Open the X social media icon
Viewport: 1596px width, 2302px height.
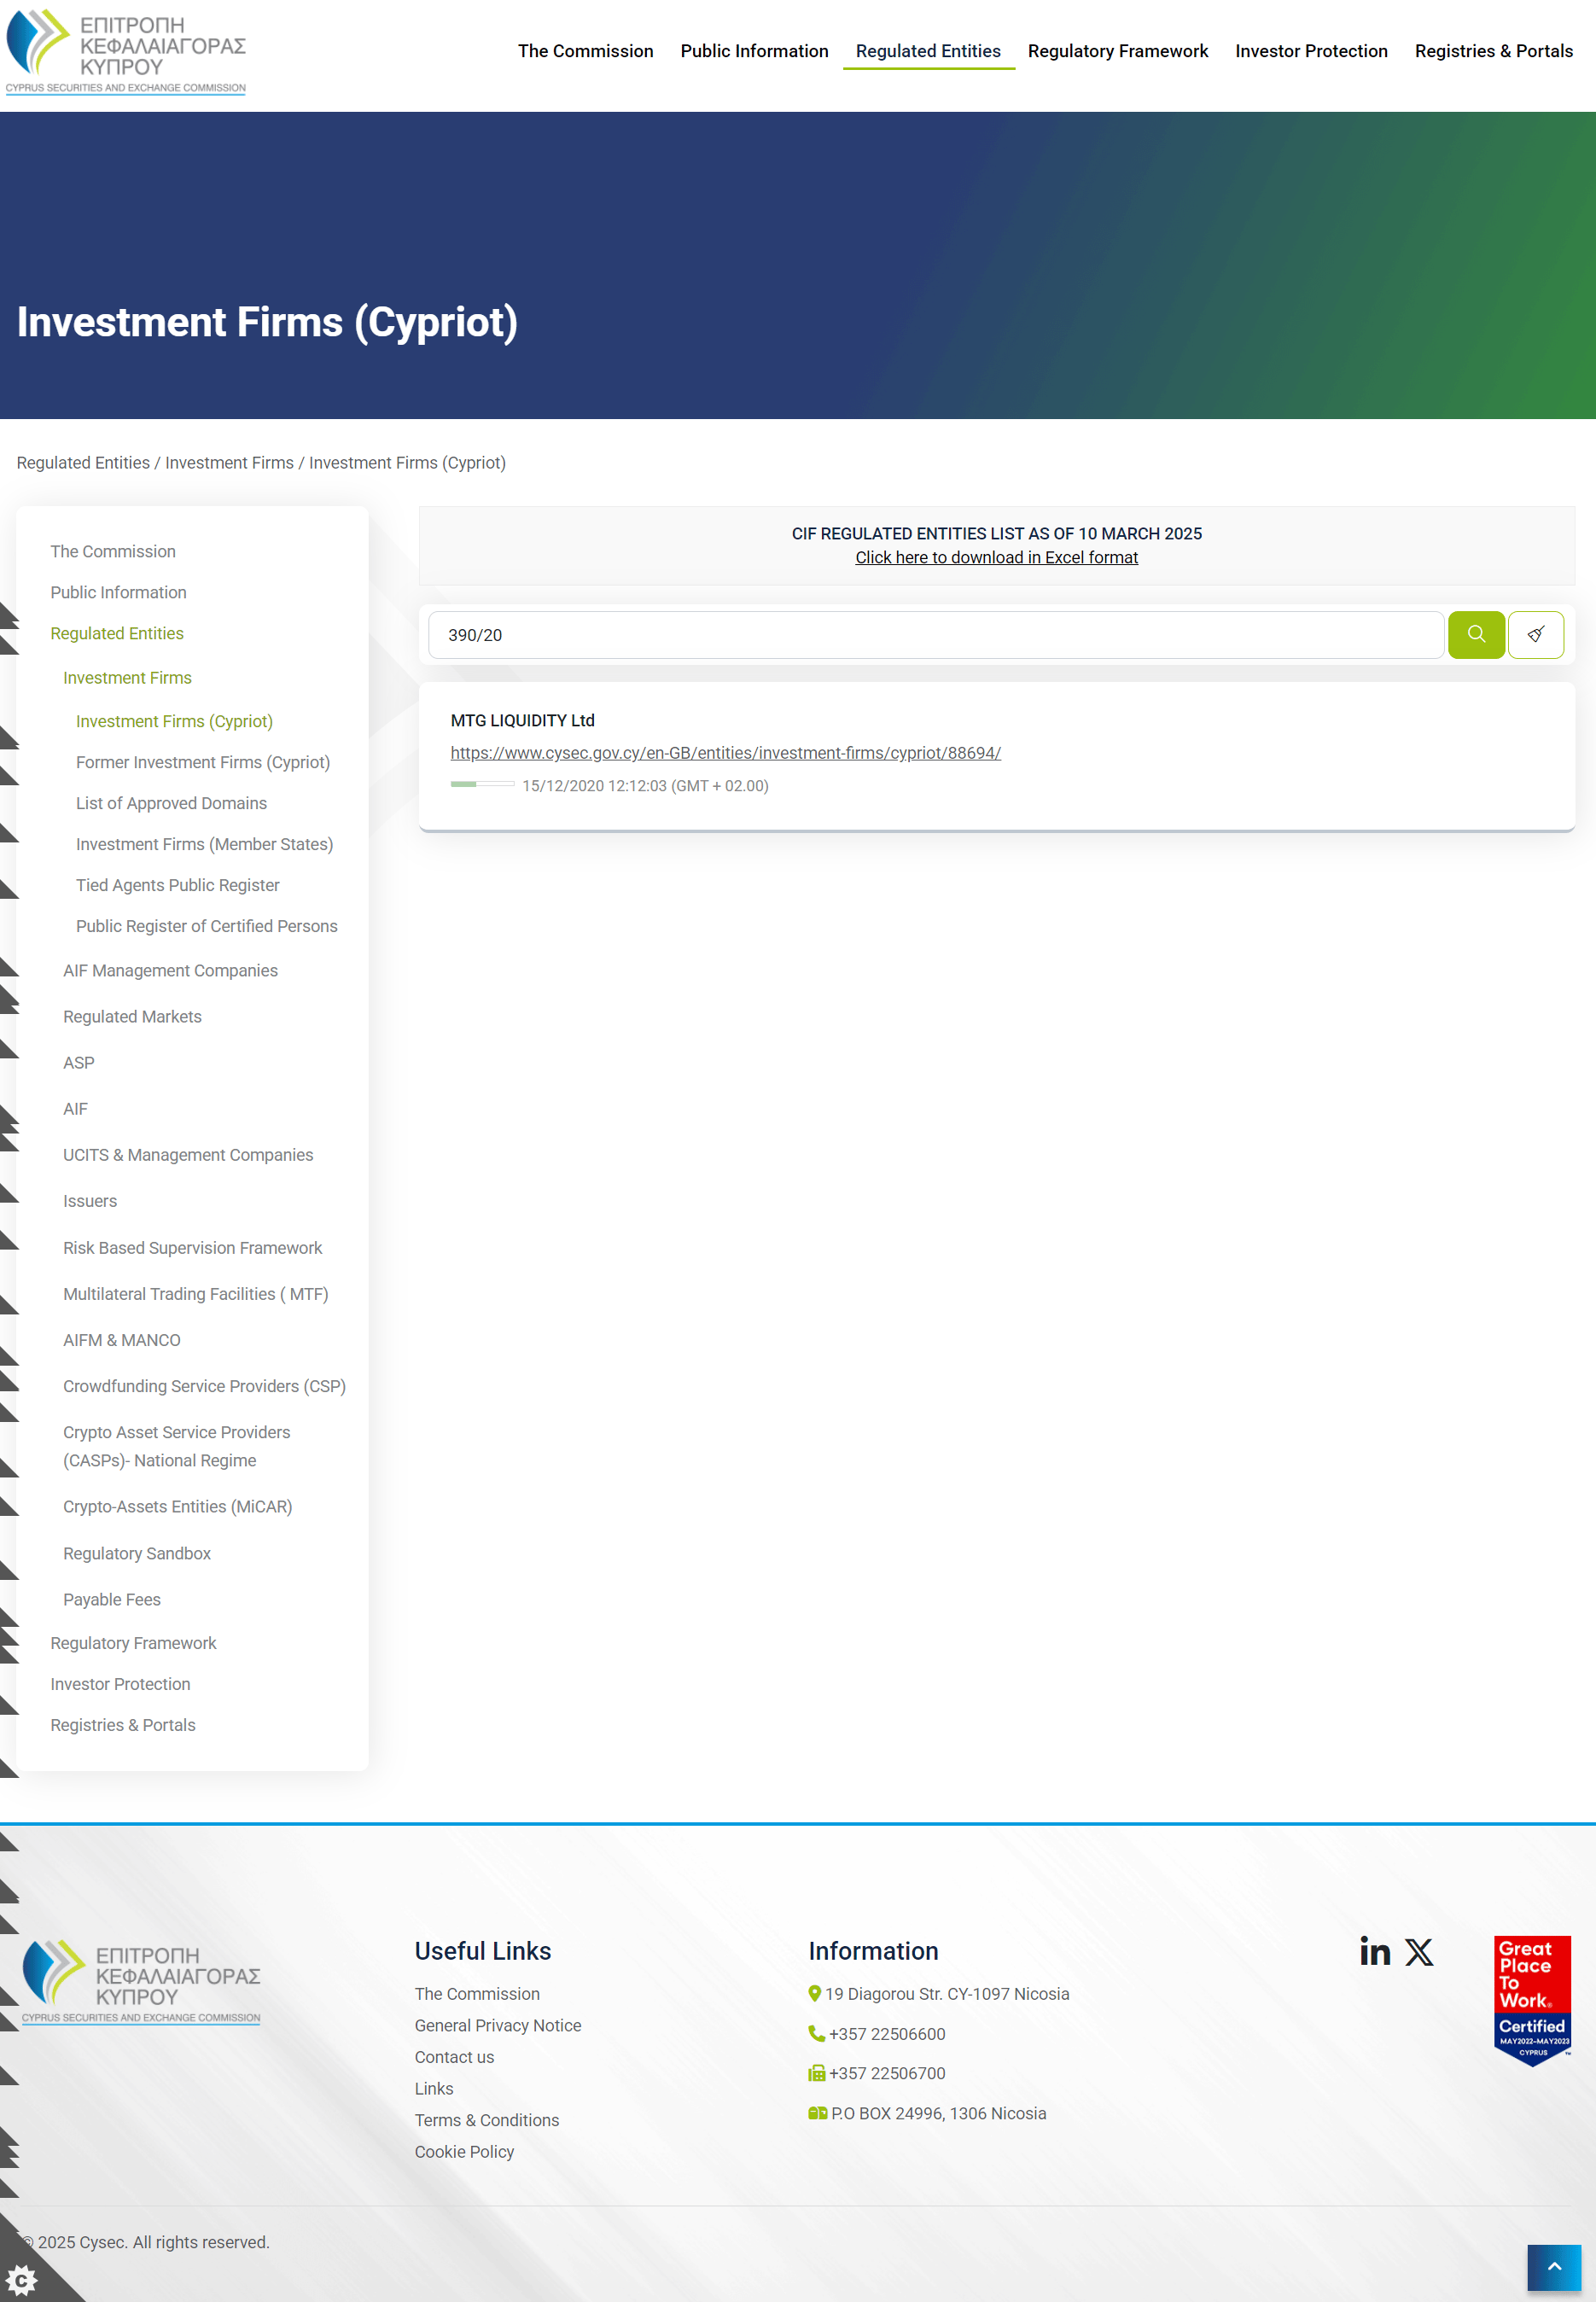pos(1418,1951)
